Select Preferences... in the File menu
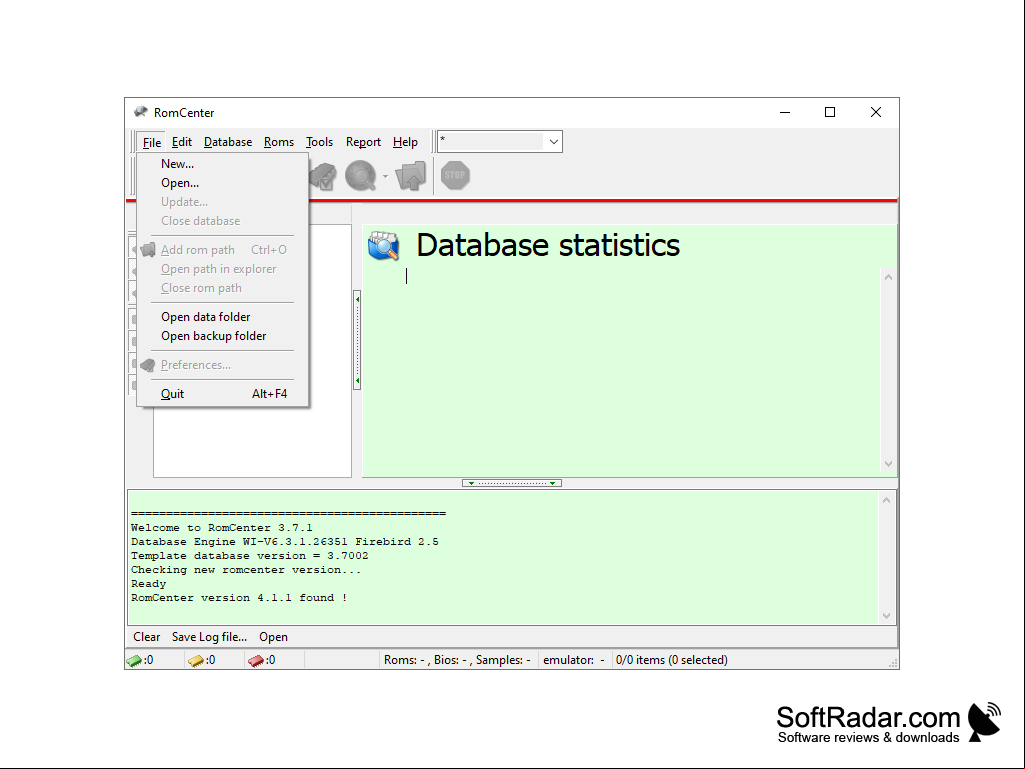The width and height of the screenshot is (1025, 769). 222,365
